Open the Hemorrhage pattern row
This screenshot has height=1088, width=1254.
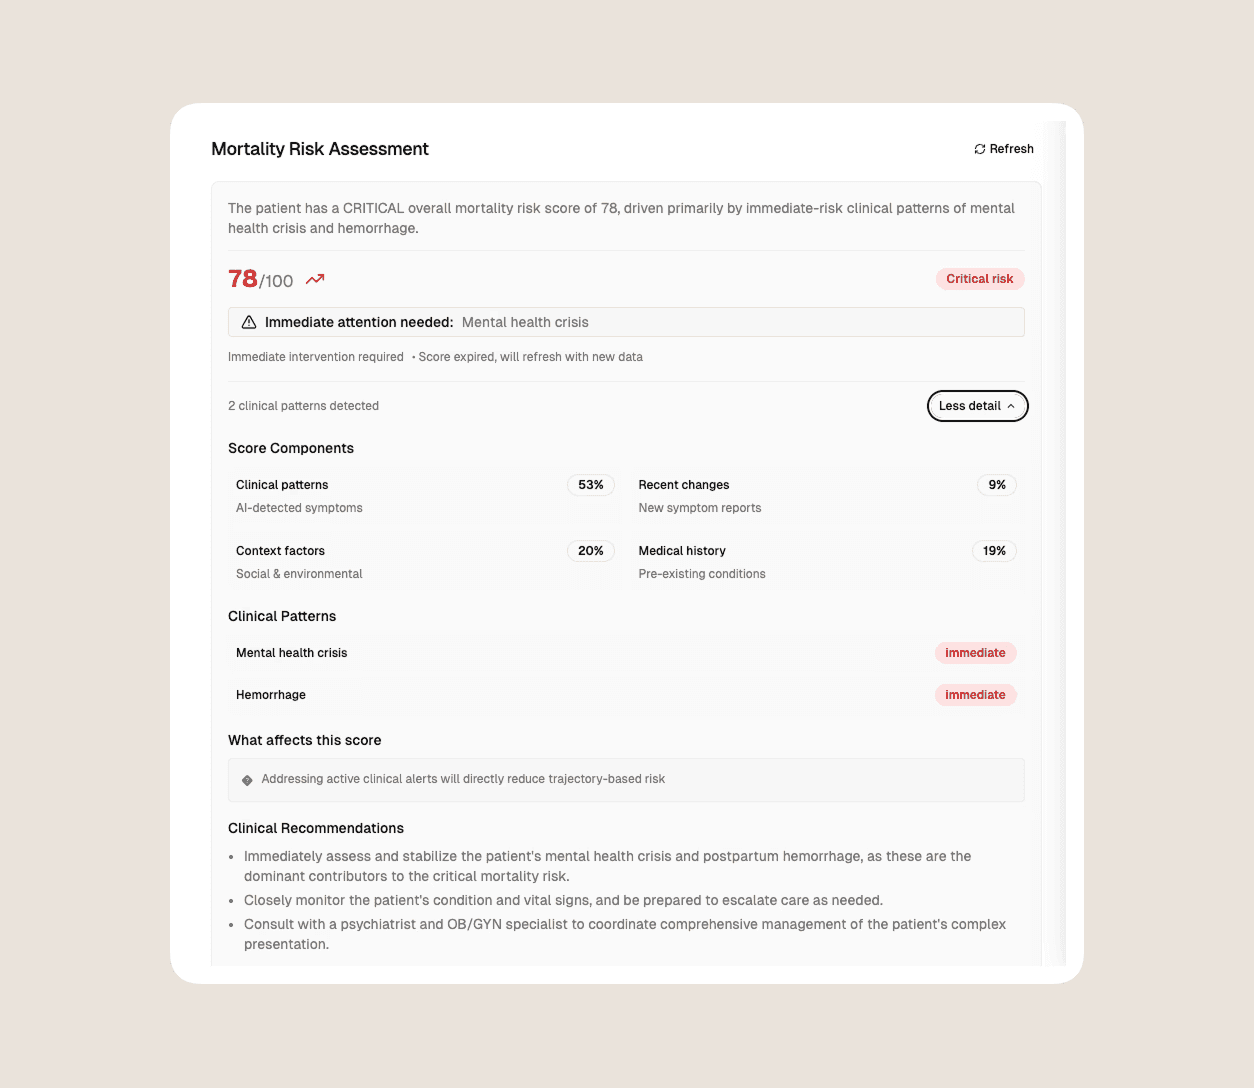point(626,695)
